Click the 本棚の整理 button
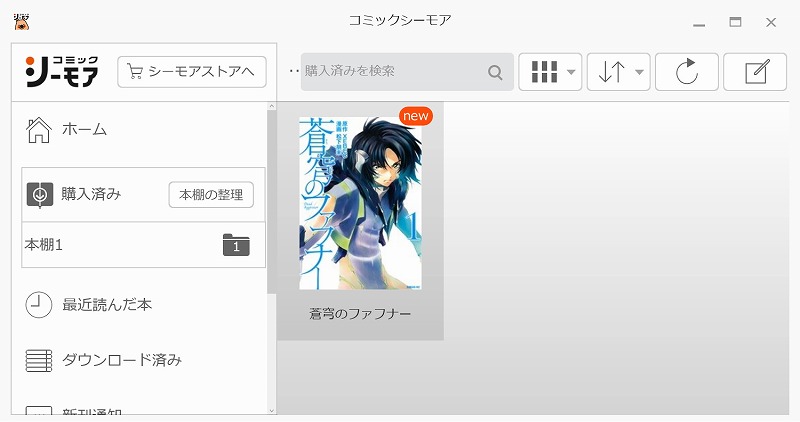800x422 pixels. tap(211, 194)
